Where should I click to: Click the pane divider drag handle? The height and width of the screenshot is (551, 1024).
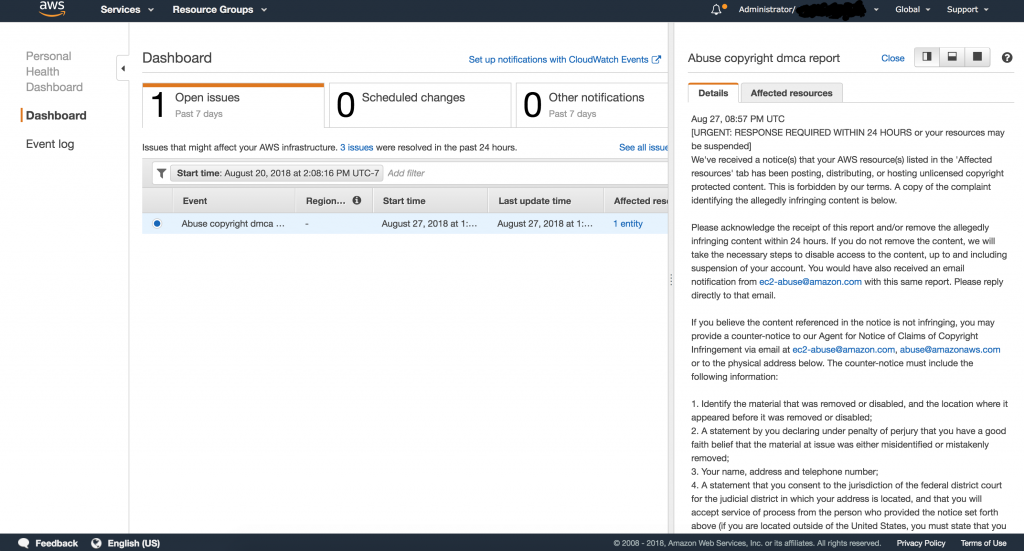671,279
